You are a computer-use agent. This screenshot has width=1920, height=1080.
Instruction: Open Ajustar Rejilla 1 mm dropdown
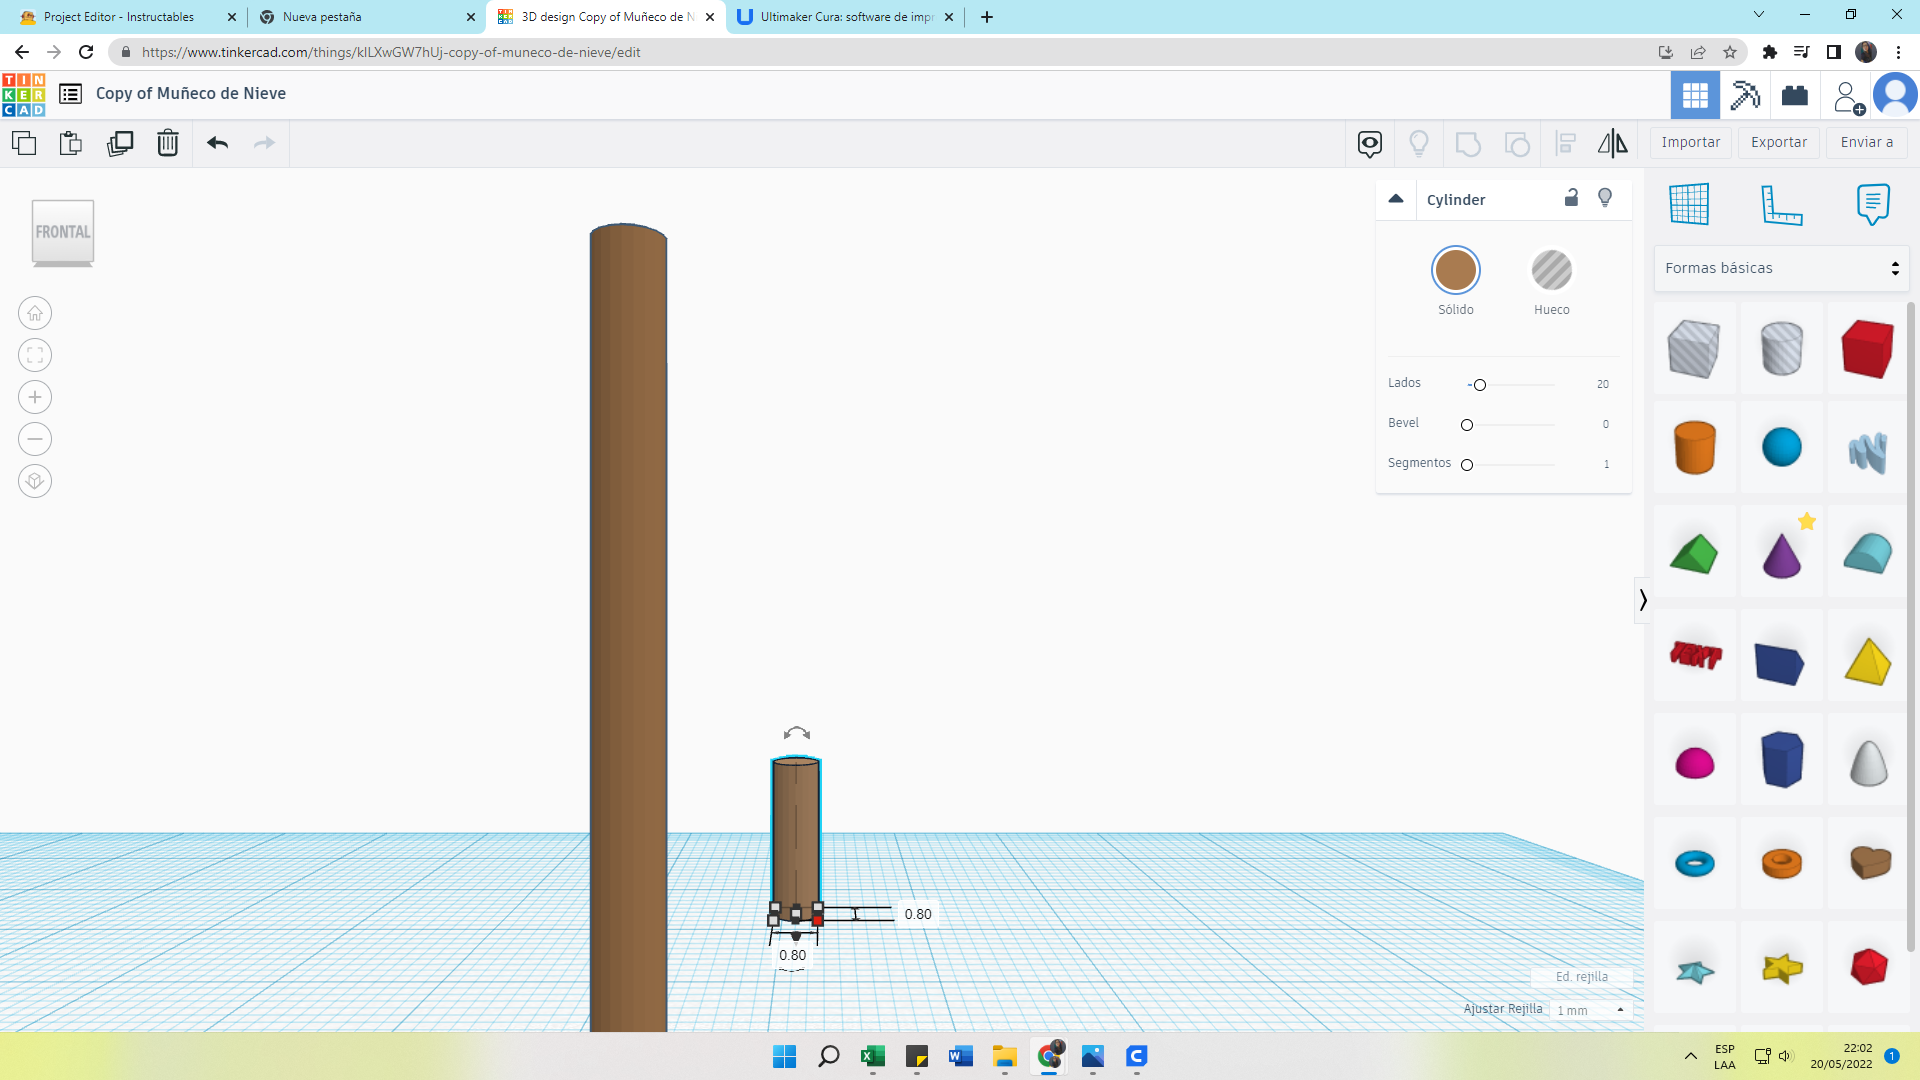[1591, 1010]
